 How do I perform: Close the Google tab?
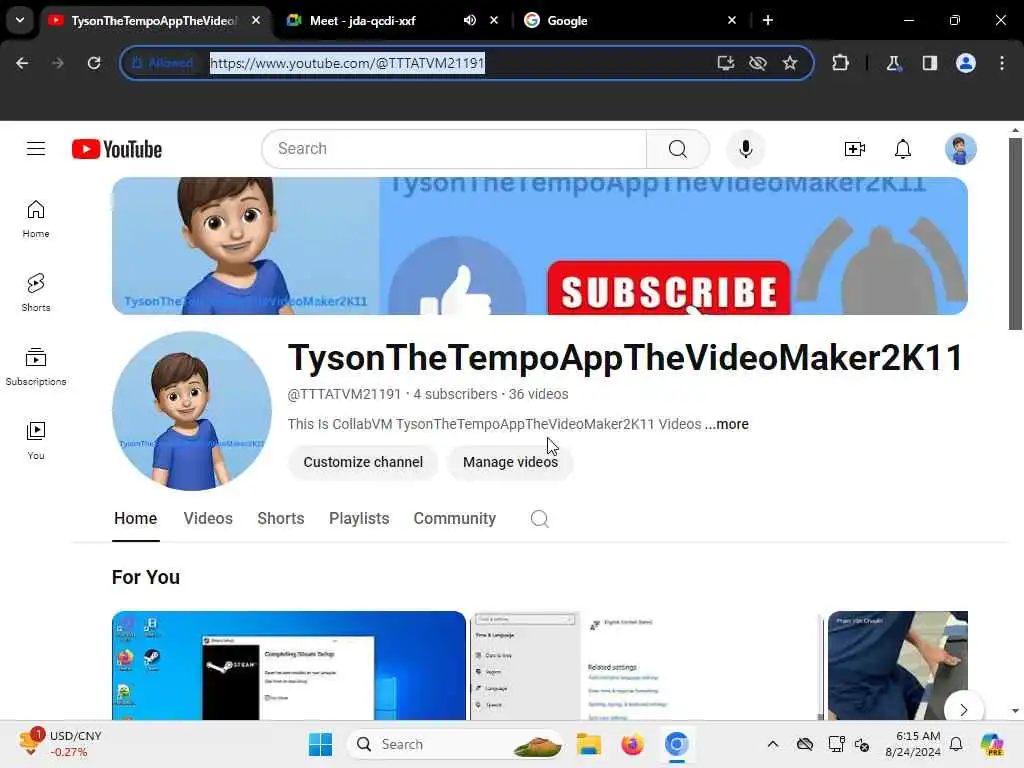(x=732, y=20)
